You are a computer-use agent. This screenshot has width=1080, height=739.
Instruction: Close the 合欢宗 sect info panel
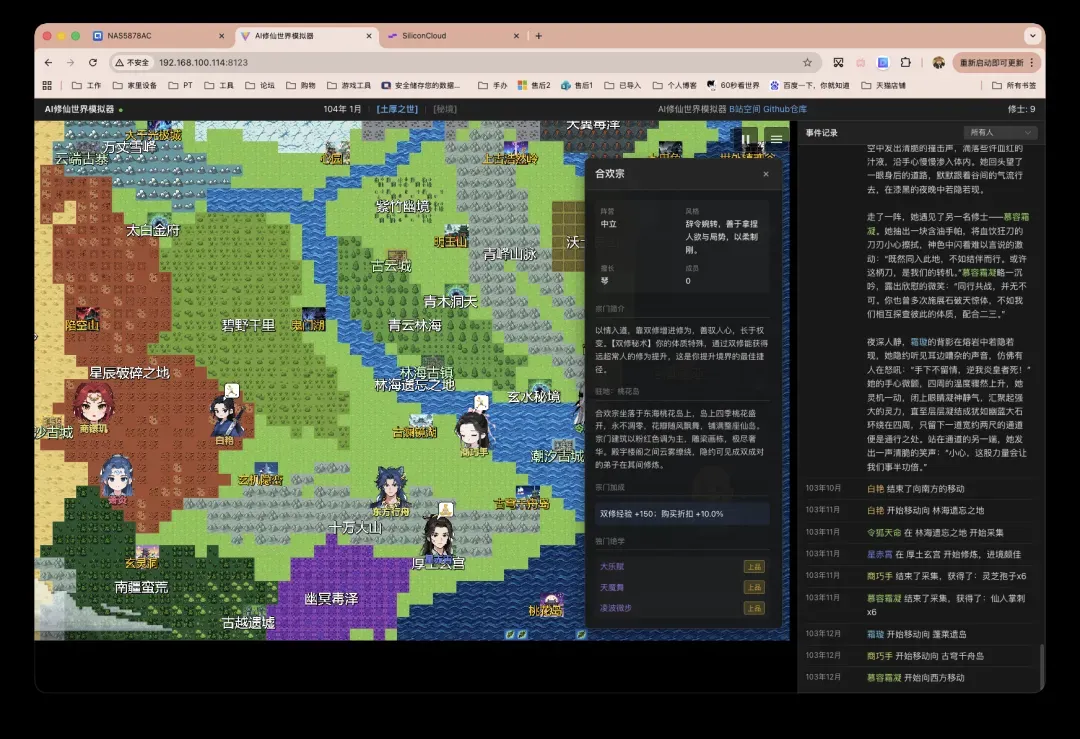[x=766, y=174]
